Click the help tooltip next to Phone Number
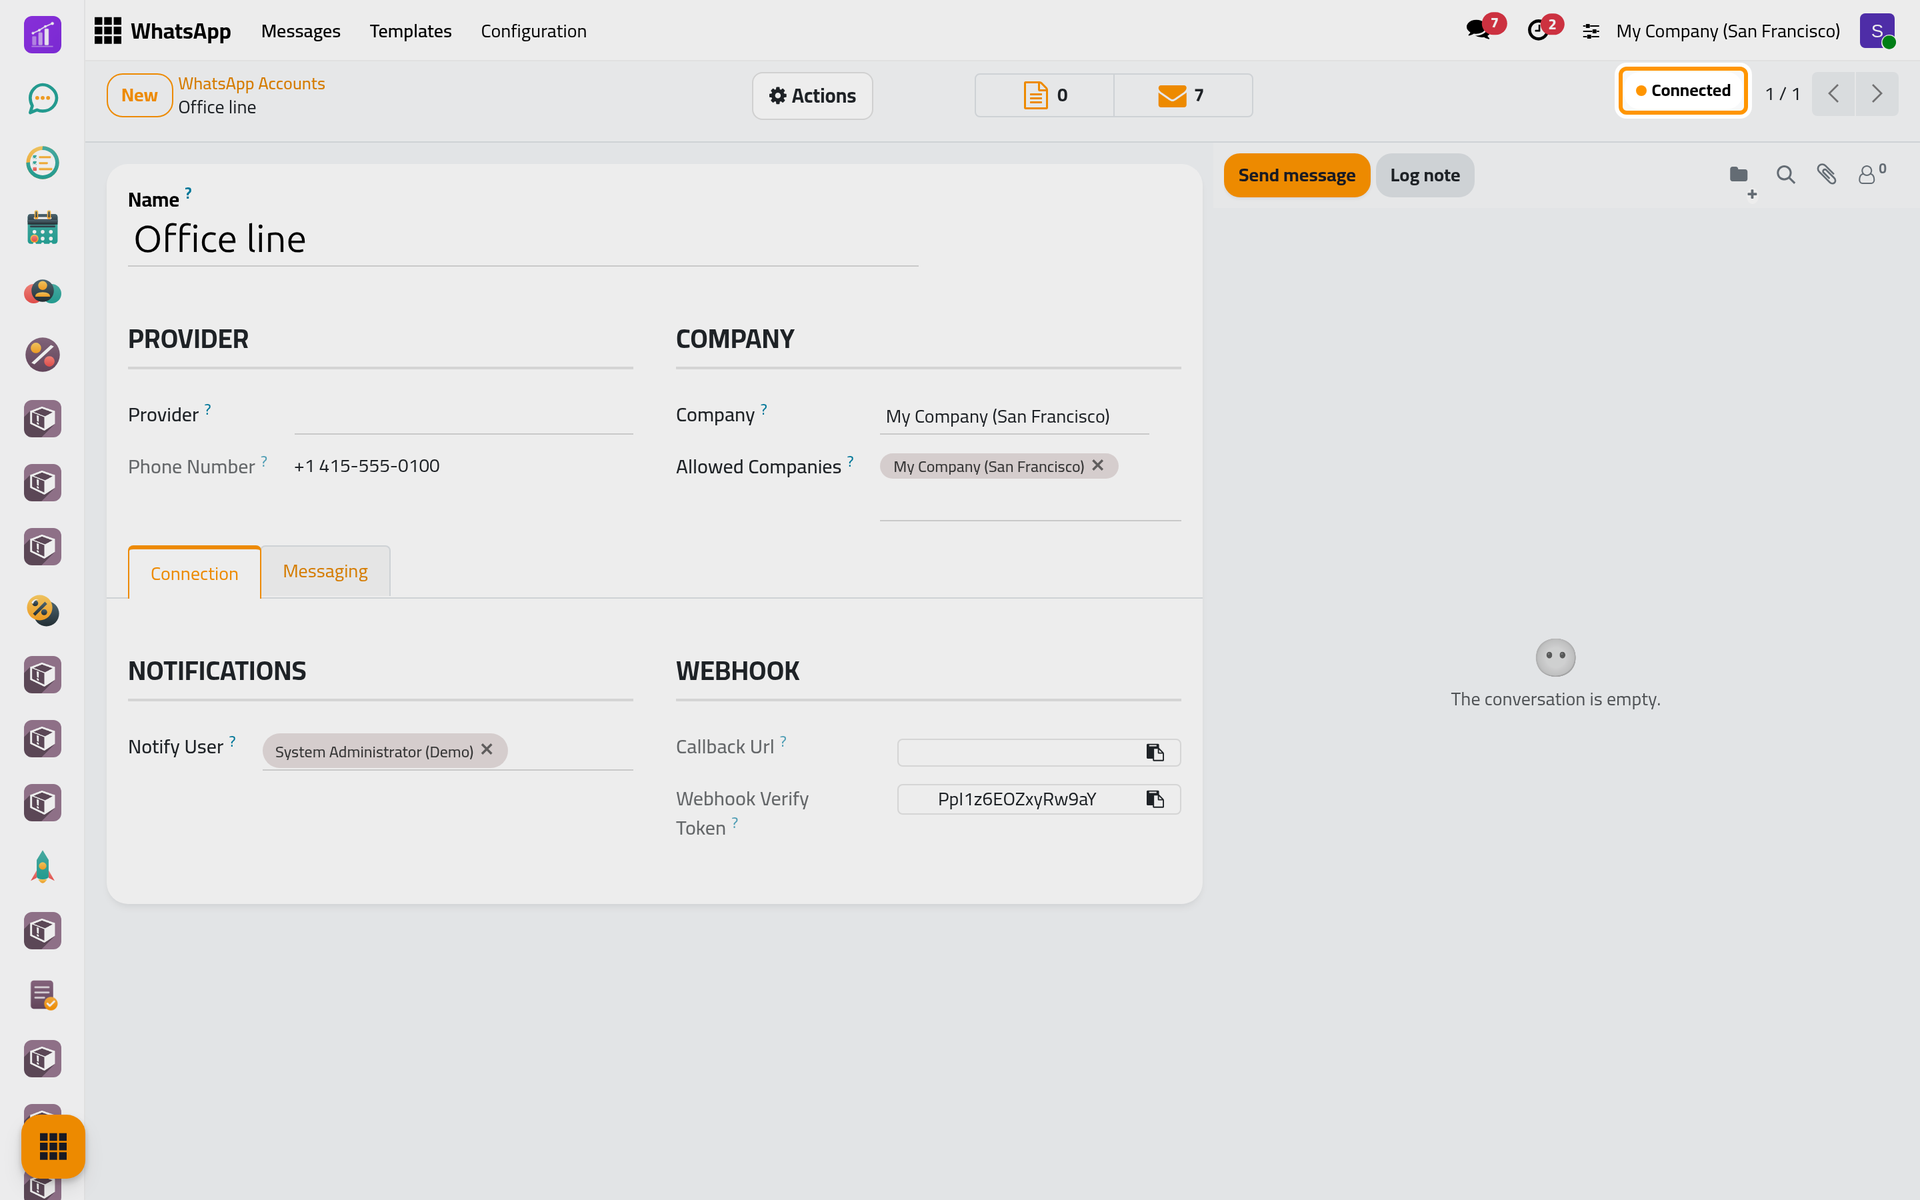Image resolution: width=1920 pixels, height=1200 pixels. point(264,460)
